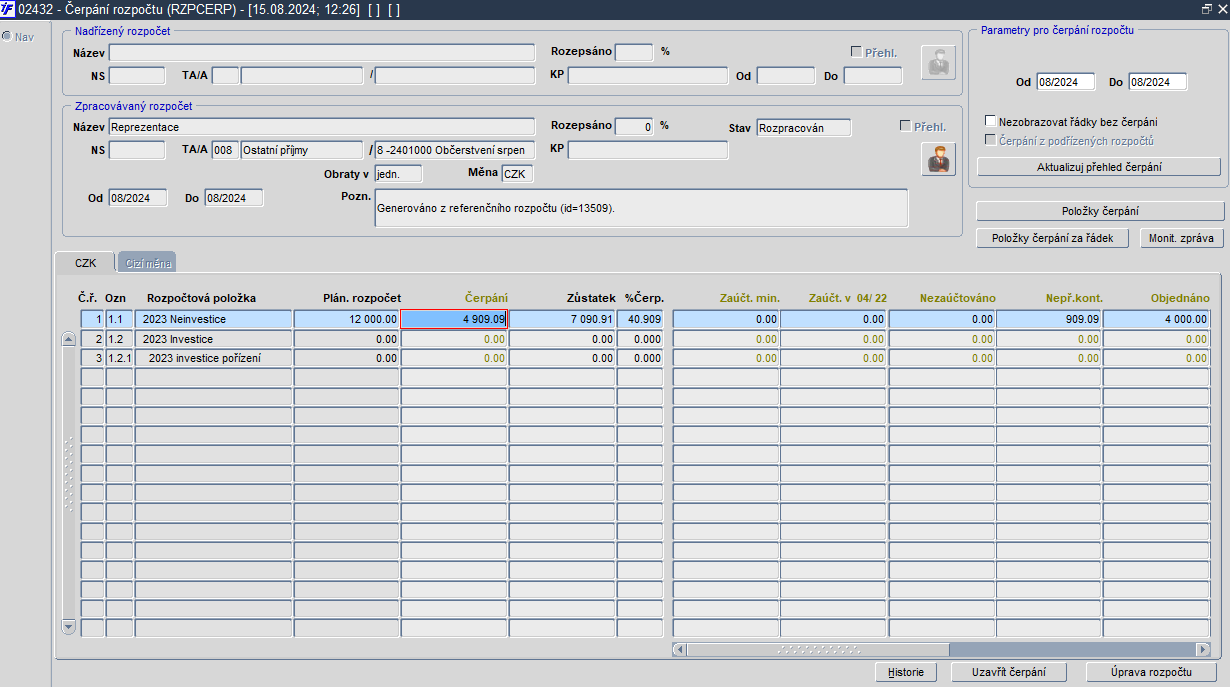The height and width of the screenshot is (687, 1230).
Task: Switch to the CZK tab
Action: tap(85, 262)
